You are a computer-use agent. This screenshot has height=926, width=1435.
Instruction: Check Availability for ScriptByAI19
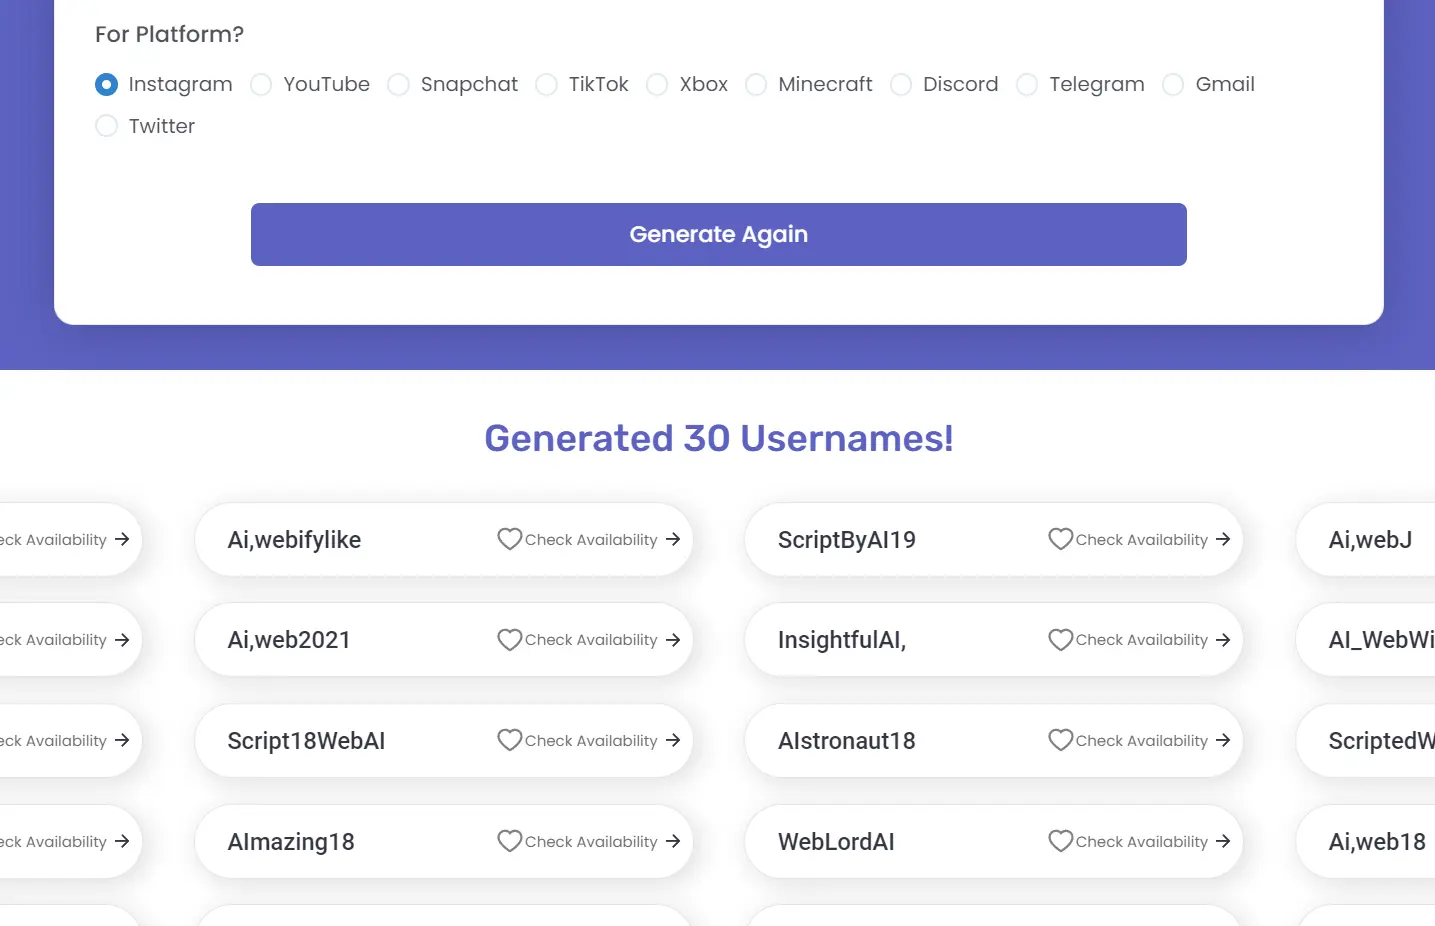[1140, 539]
